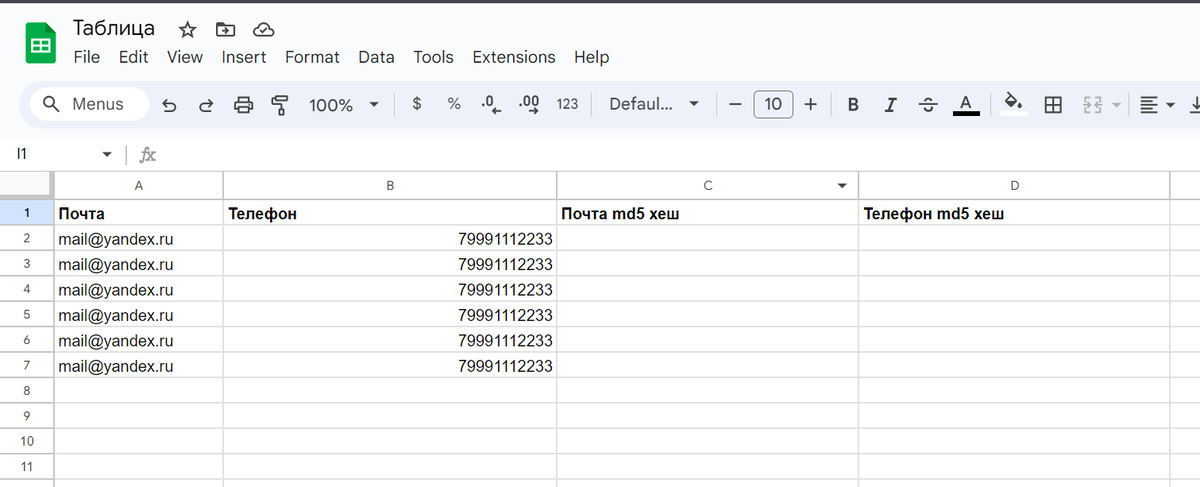Open the Extensions menu
The height and width of the screenshot is (487, 1200).
coord(514,57)
